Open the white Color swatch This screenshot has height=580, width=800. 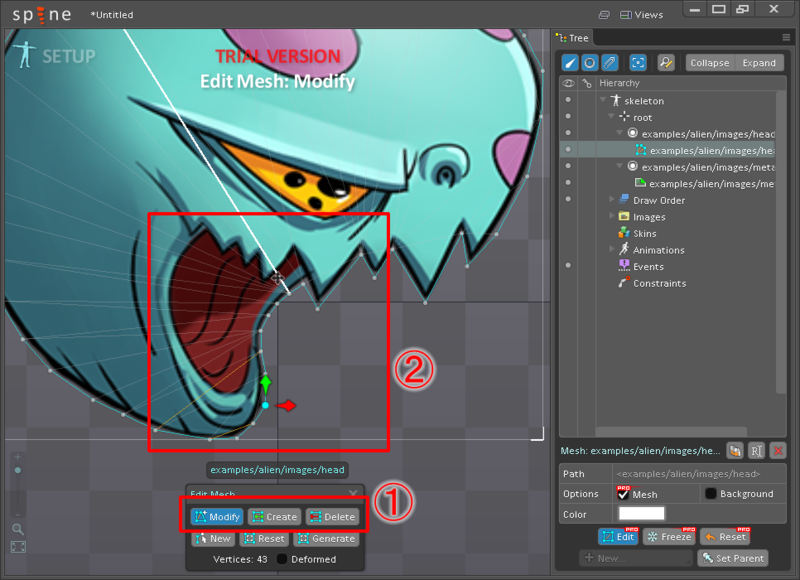click(641, 513)
